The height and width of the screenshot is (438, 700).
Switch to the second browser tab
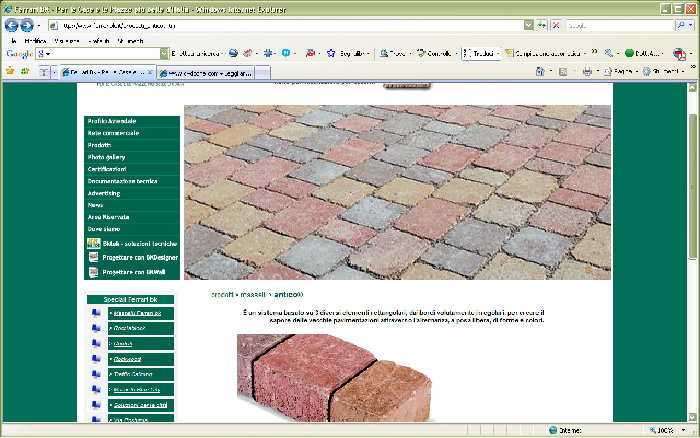tap(205, 73)
